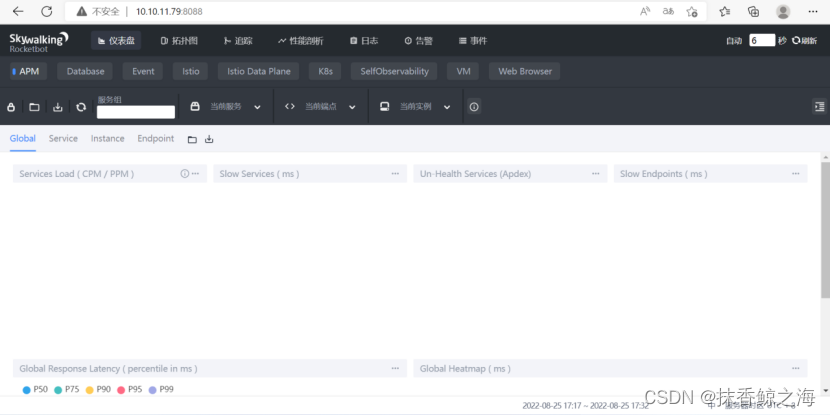Click the info circle icon in toolbar
Image resolution: width=831 pixels, height=416 pixels.
pos(474,107)
